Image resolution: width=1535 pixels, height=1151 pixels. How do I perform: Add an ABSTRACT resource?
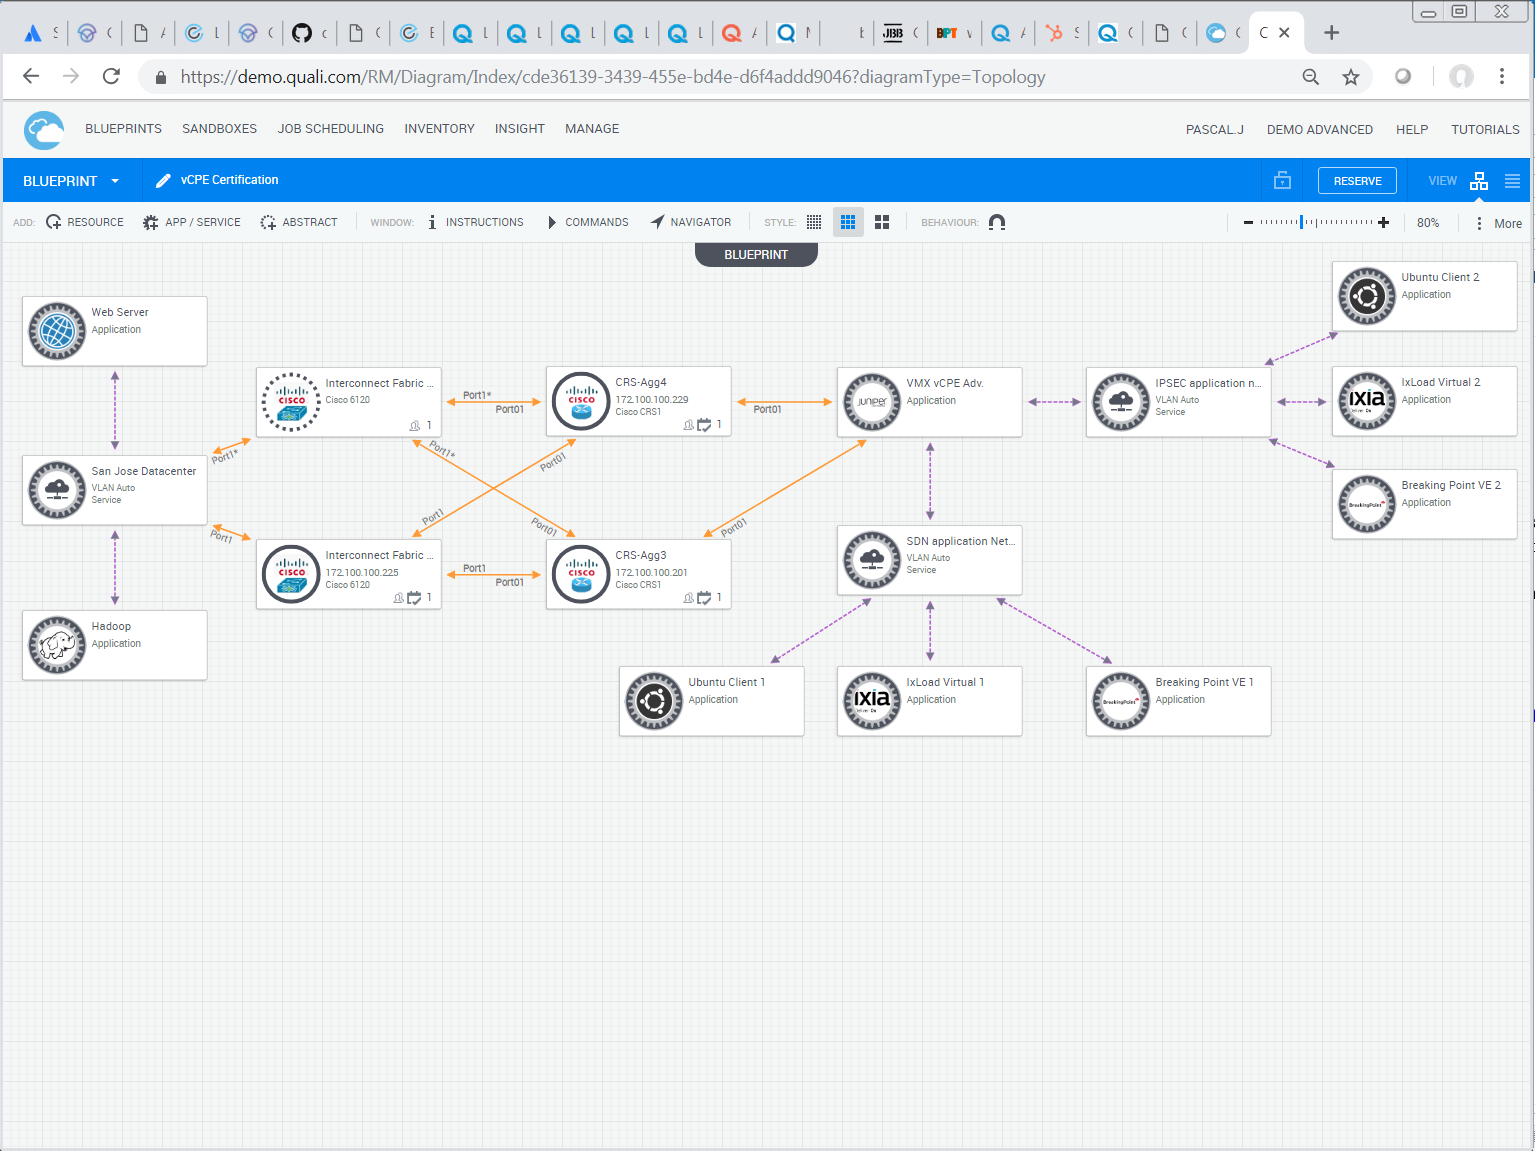point(299,223)
